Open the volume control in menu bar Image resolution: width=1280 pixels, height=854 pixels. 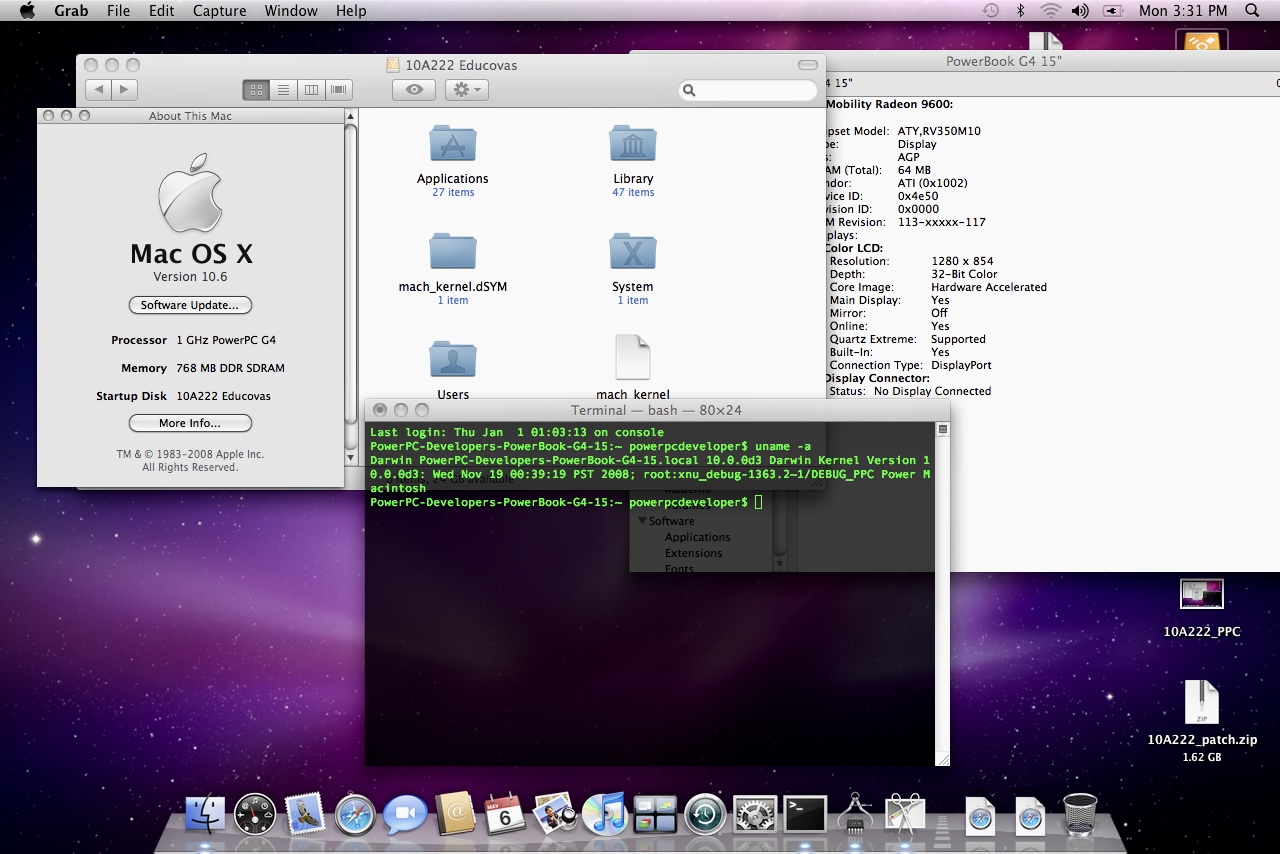tap(1080, 11)
